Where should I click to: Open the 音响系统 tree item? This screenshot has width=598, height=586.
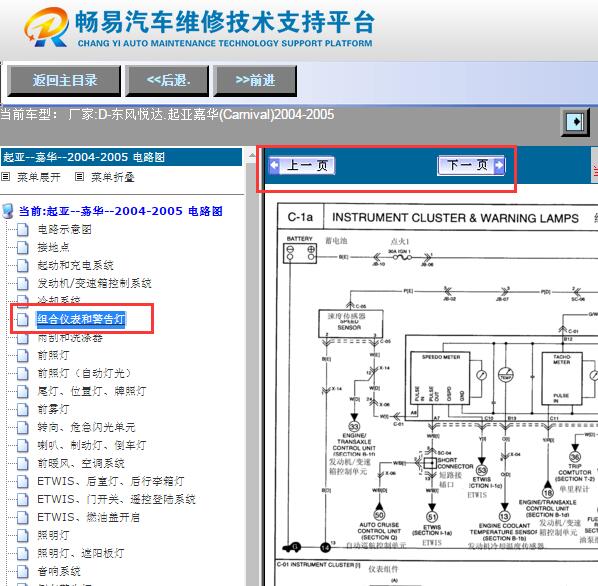coord(59,571)
